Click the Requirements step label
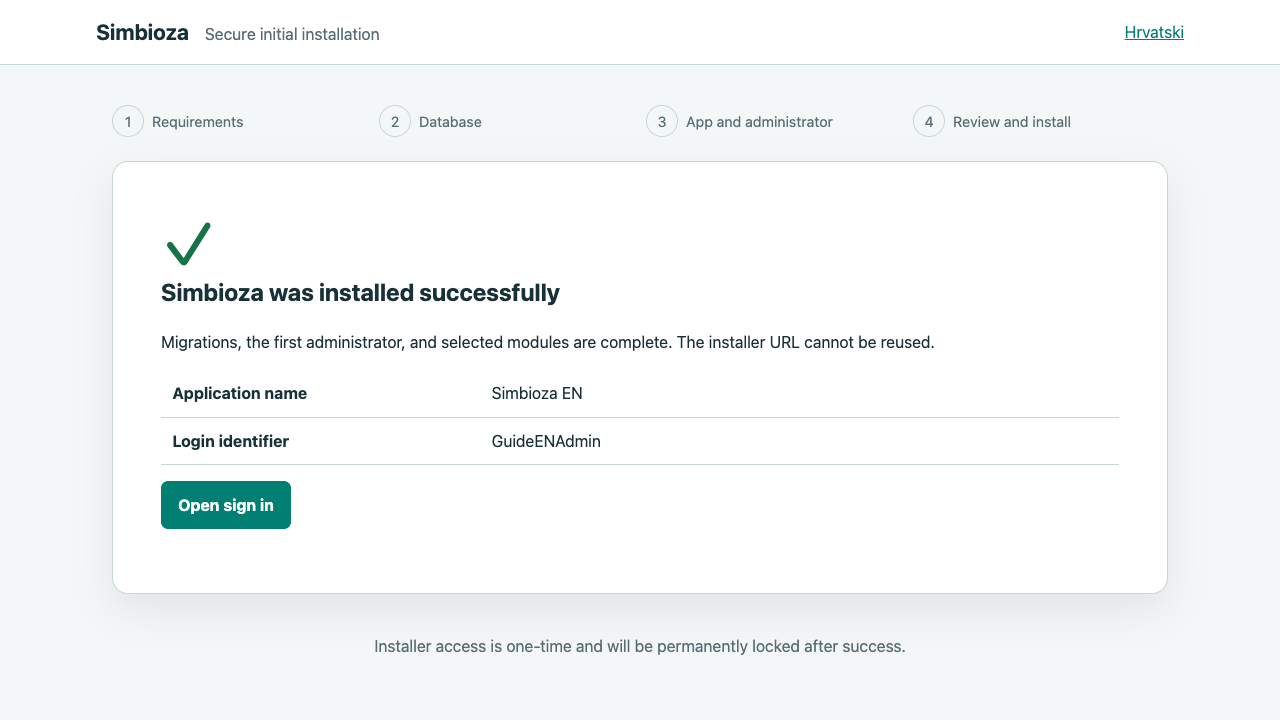The width and height of the screenshot is (1280, 720). [198, 122]
